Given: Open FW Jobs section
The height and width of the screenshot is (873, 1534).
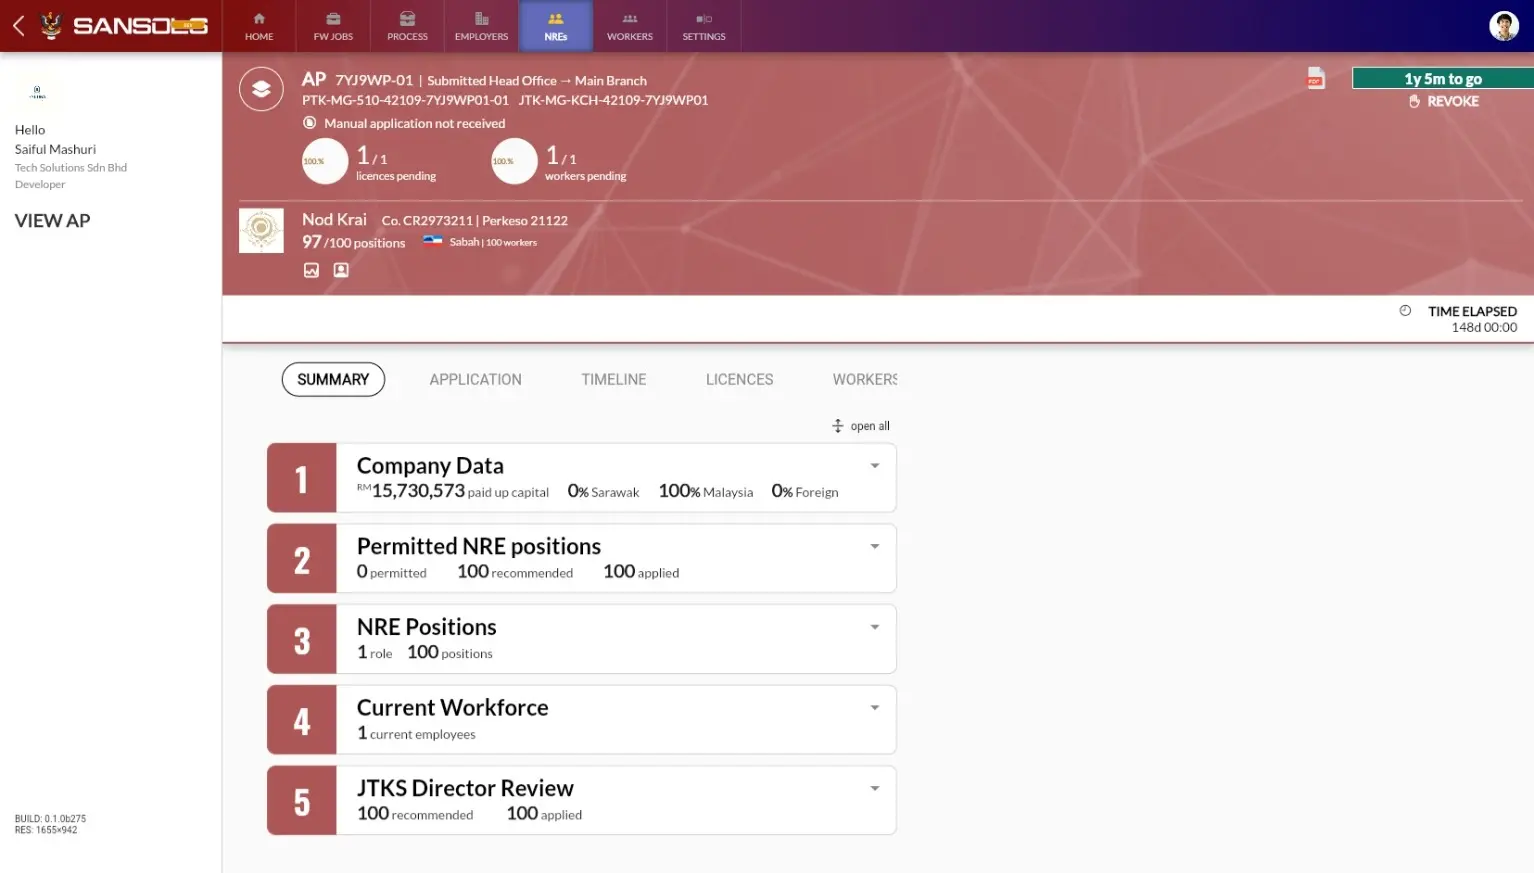Looking at the screenshot, I should click(x=333, y=26).
